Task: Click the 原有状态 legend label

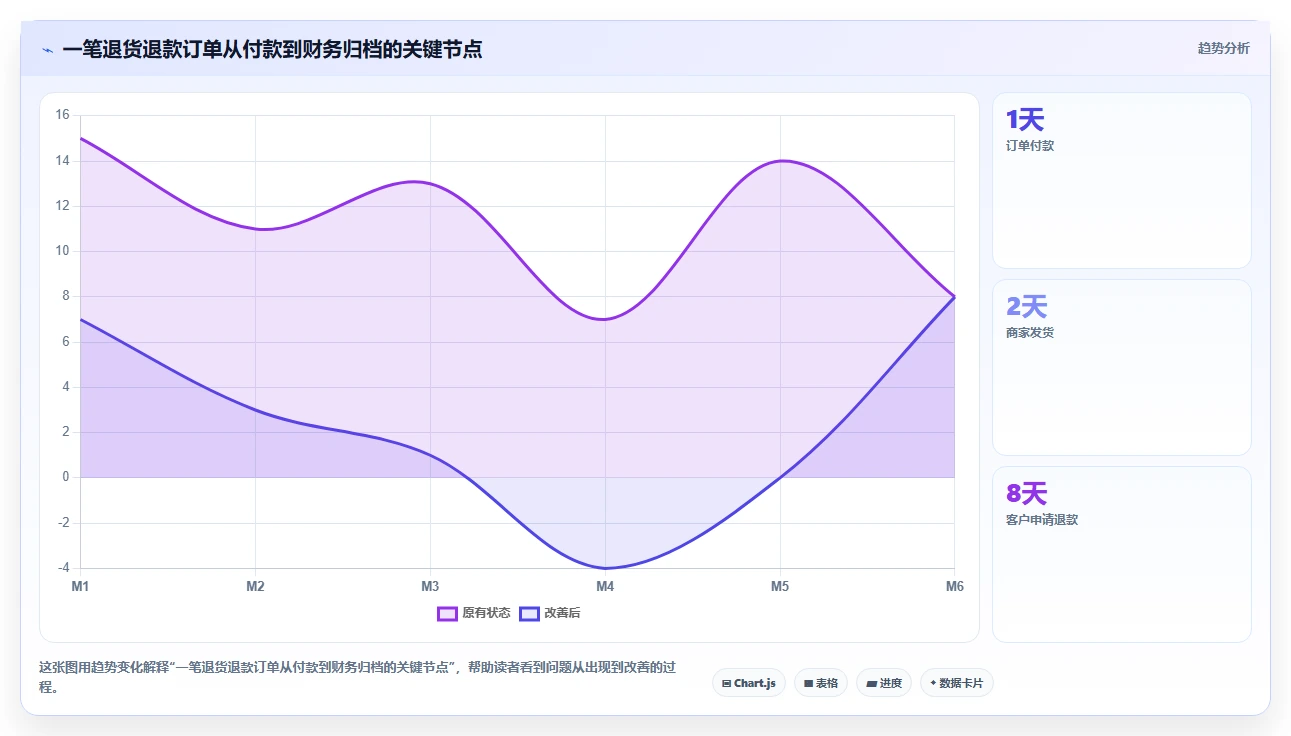Action: [x=486, y=613]
